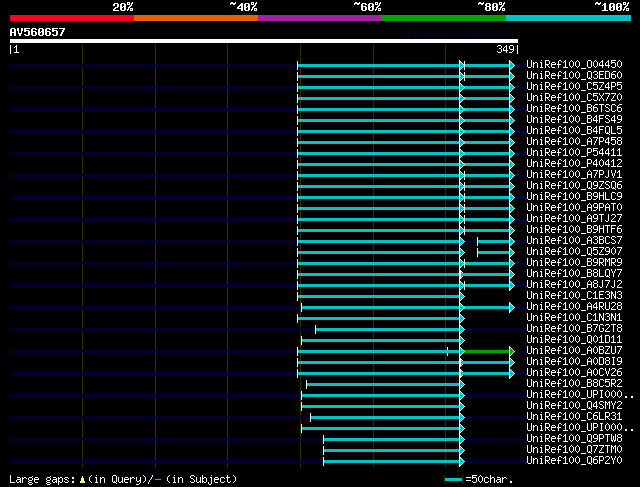Click the red 20% identity color swatch
The height and width of the screenshot is (487, 640).
click(72, 18)
